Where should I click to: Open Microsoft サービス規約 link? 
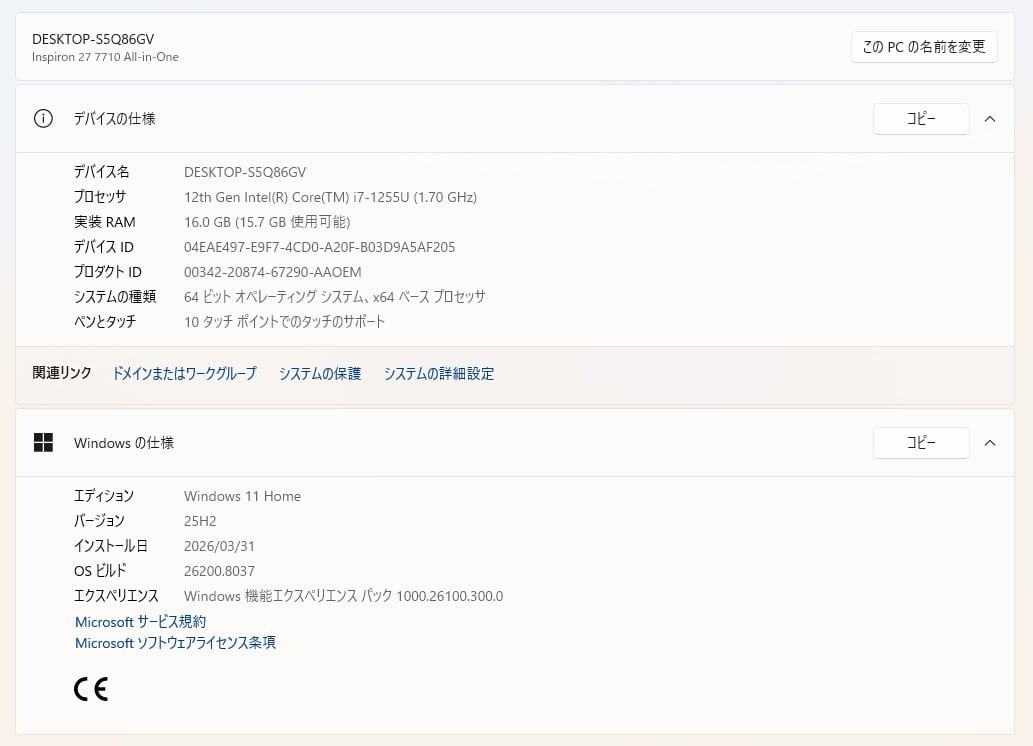(140, 621)
